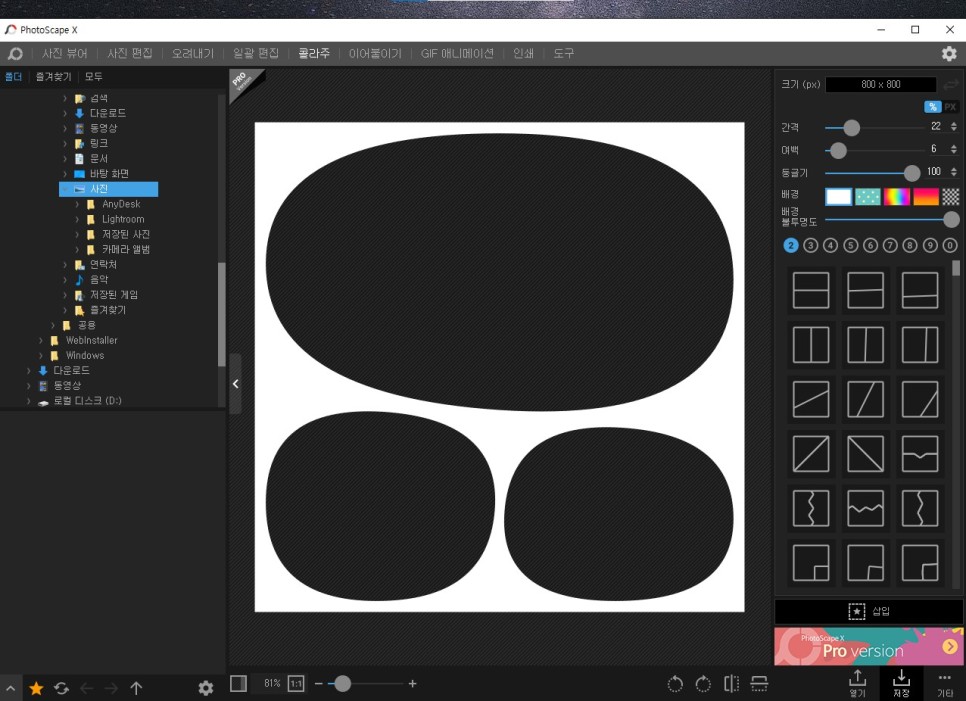Image resolution: width=966 pixels, height=701 pixels.
Task: Select the 5 photos layout count
Action: pyautogui.click(x=851, y=245)
